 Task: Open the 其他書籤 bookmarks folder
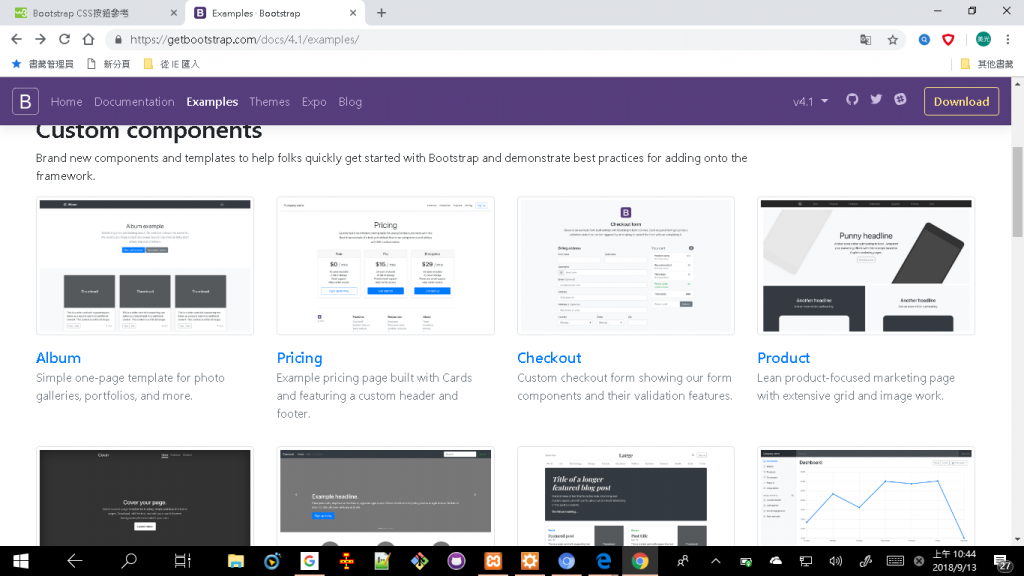pyautogui.click(x=987, y=64)
